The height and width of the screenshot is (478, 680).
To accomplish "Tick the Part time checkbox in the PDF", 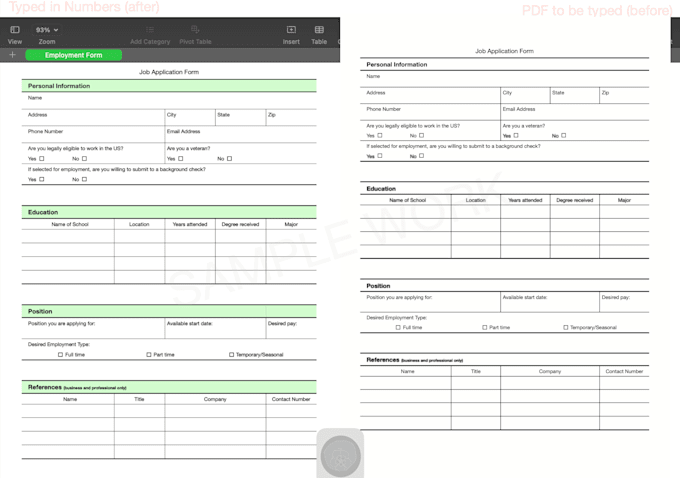I will (x=485, y=327).
